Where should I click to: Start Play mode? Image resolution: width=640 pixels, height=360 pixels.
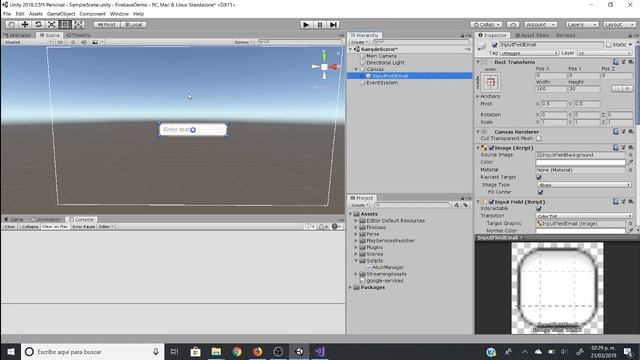pyautogui.click(x=306, y=24)
